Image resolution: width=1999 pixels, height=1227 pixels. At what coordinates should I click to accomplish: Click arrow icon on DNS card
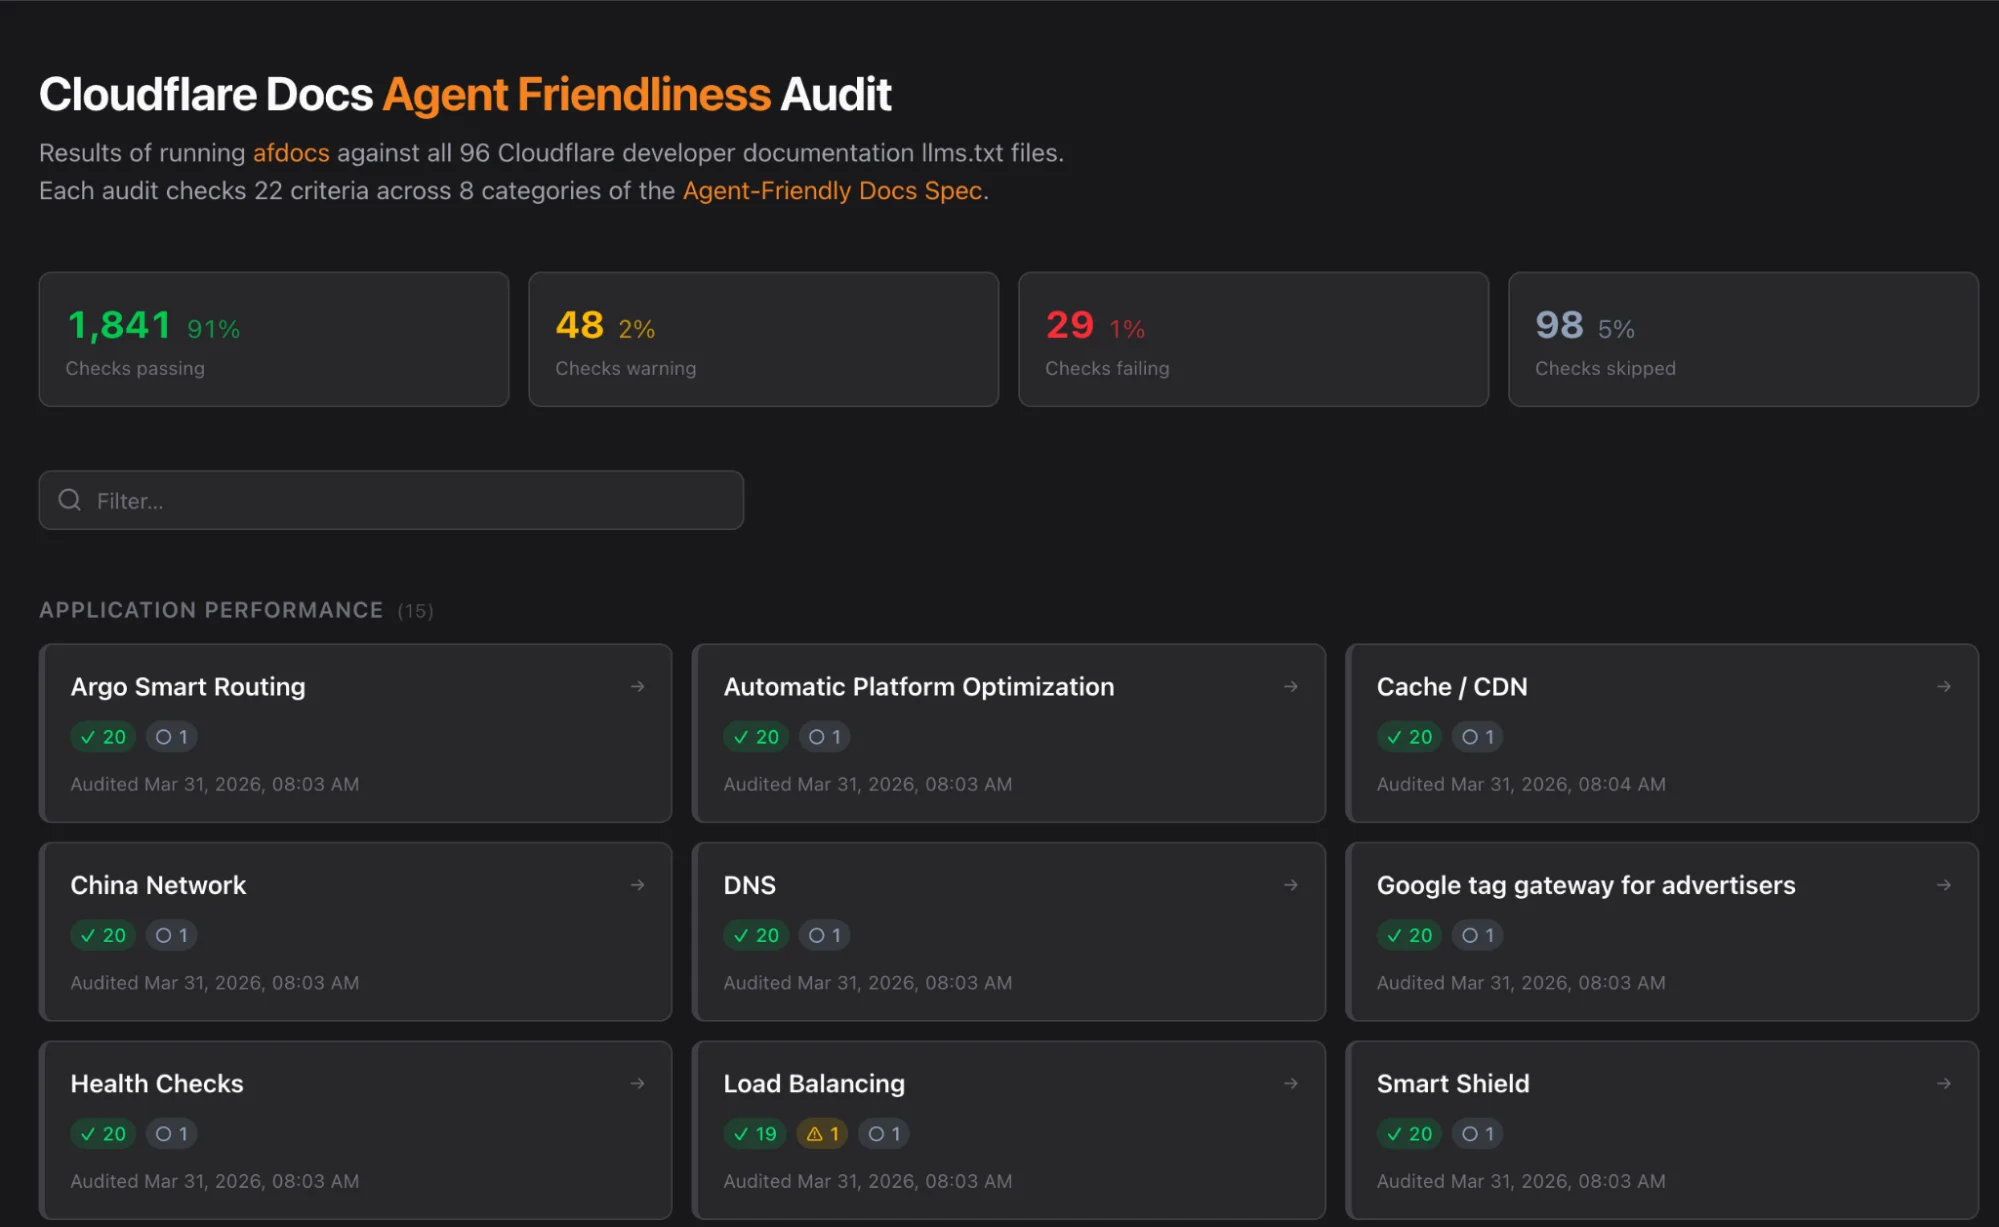1291,885
